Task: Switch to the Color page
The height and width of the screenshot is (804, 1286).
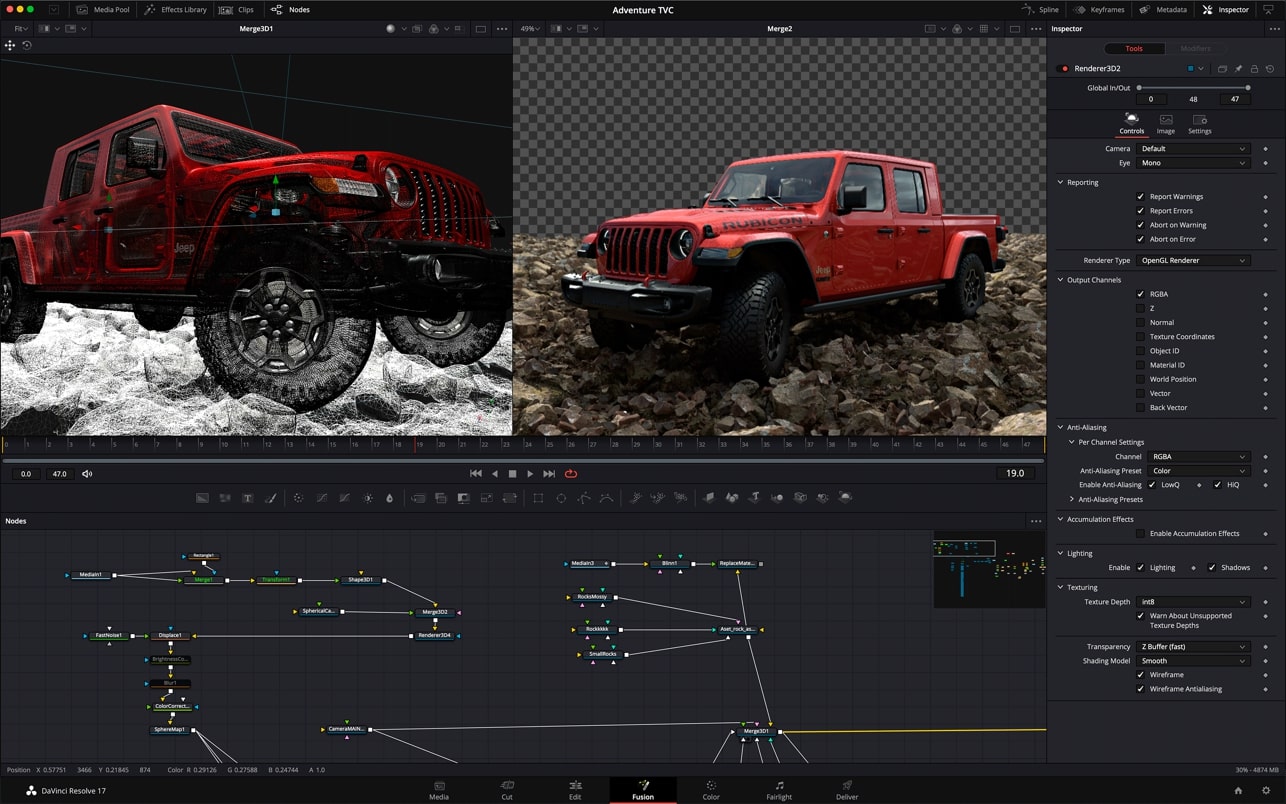Action: 711,790
